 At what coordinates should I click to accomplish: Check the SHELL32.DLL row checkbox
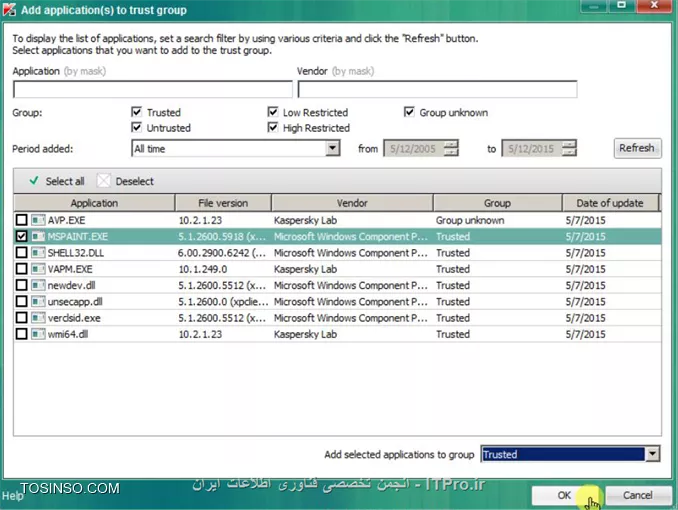[21, 253]
